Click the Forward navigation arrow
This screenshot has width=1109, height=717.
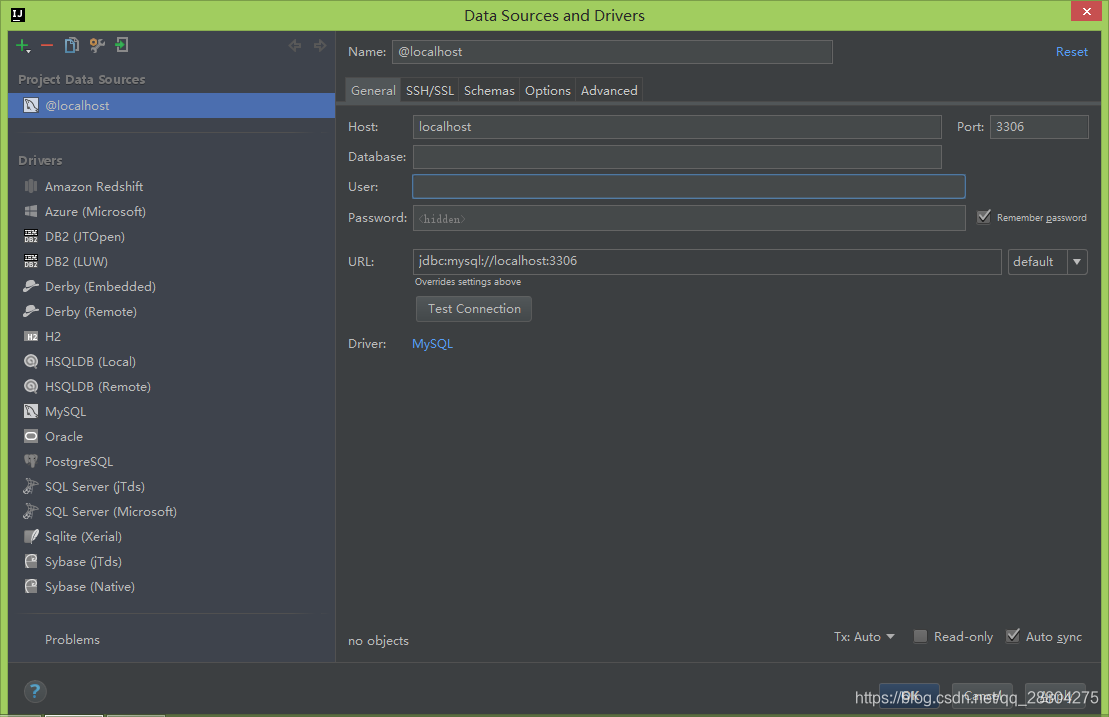[x=320, y=45]
